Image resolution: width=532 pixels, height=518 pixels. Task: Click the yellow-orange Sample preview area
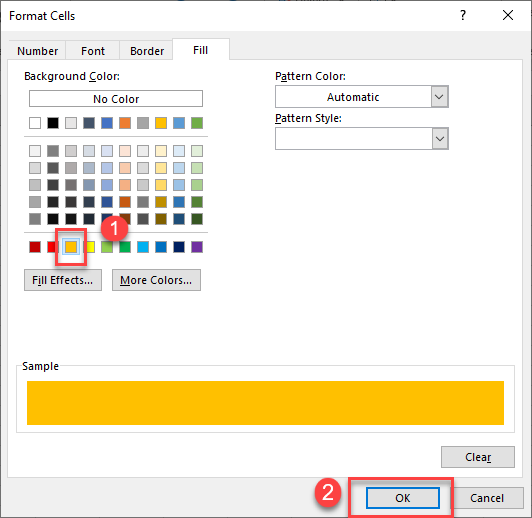click(265, 403)
